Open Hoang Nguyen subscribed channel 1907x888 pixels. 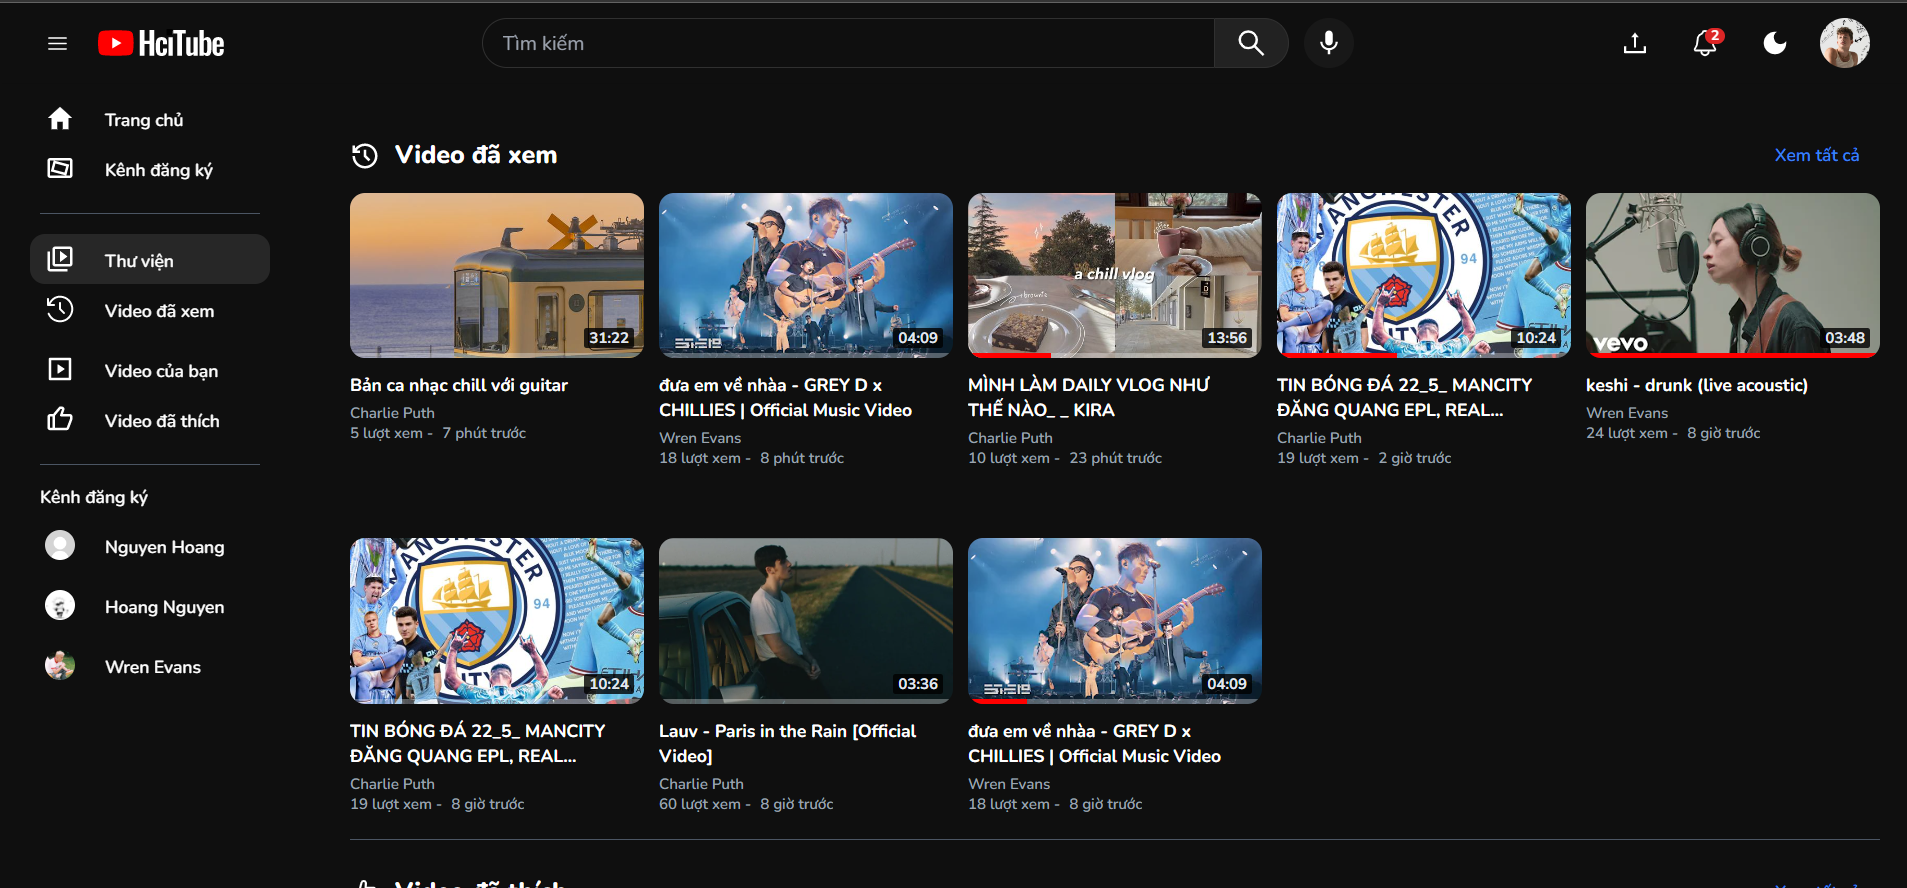coord(150,607)
